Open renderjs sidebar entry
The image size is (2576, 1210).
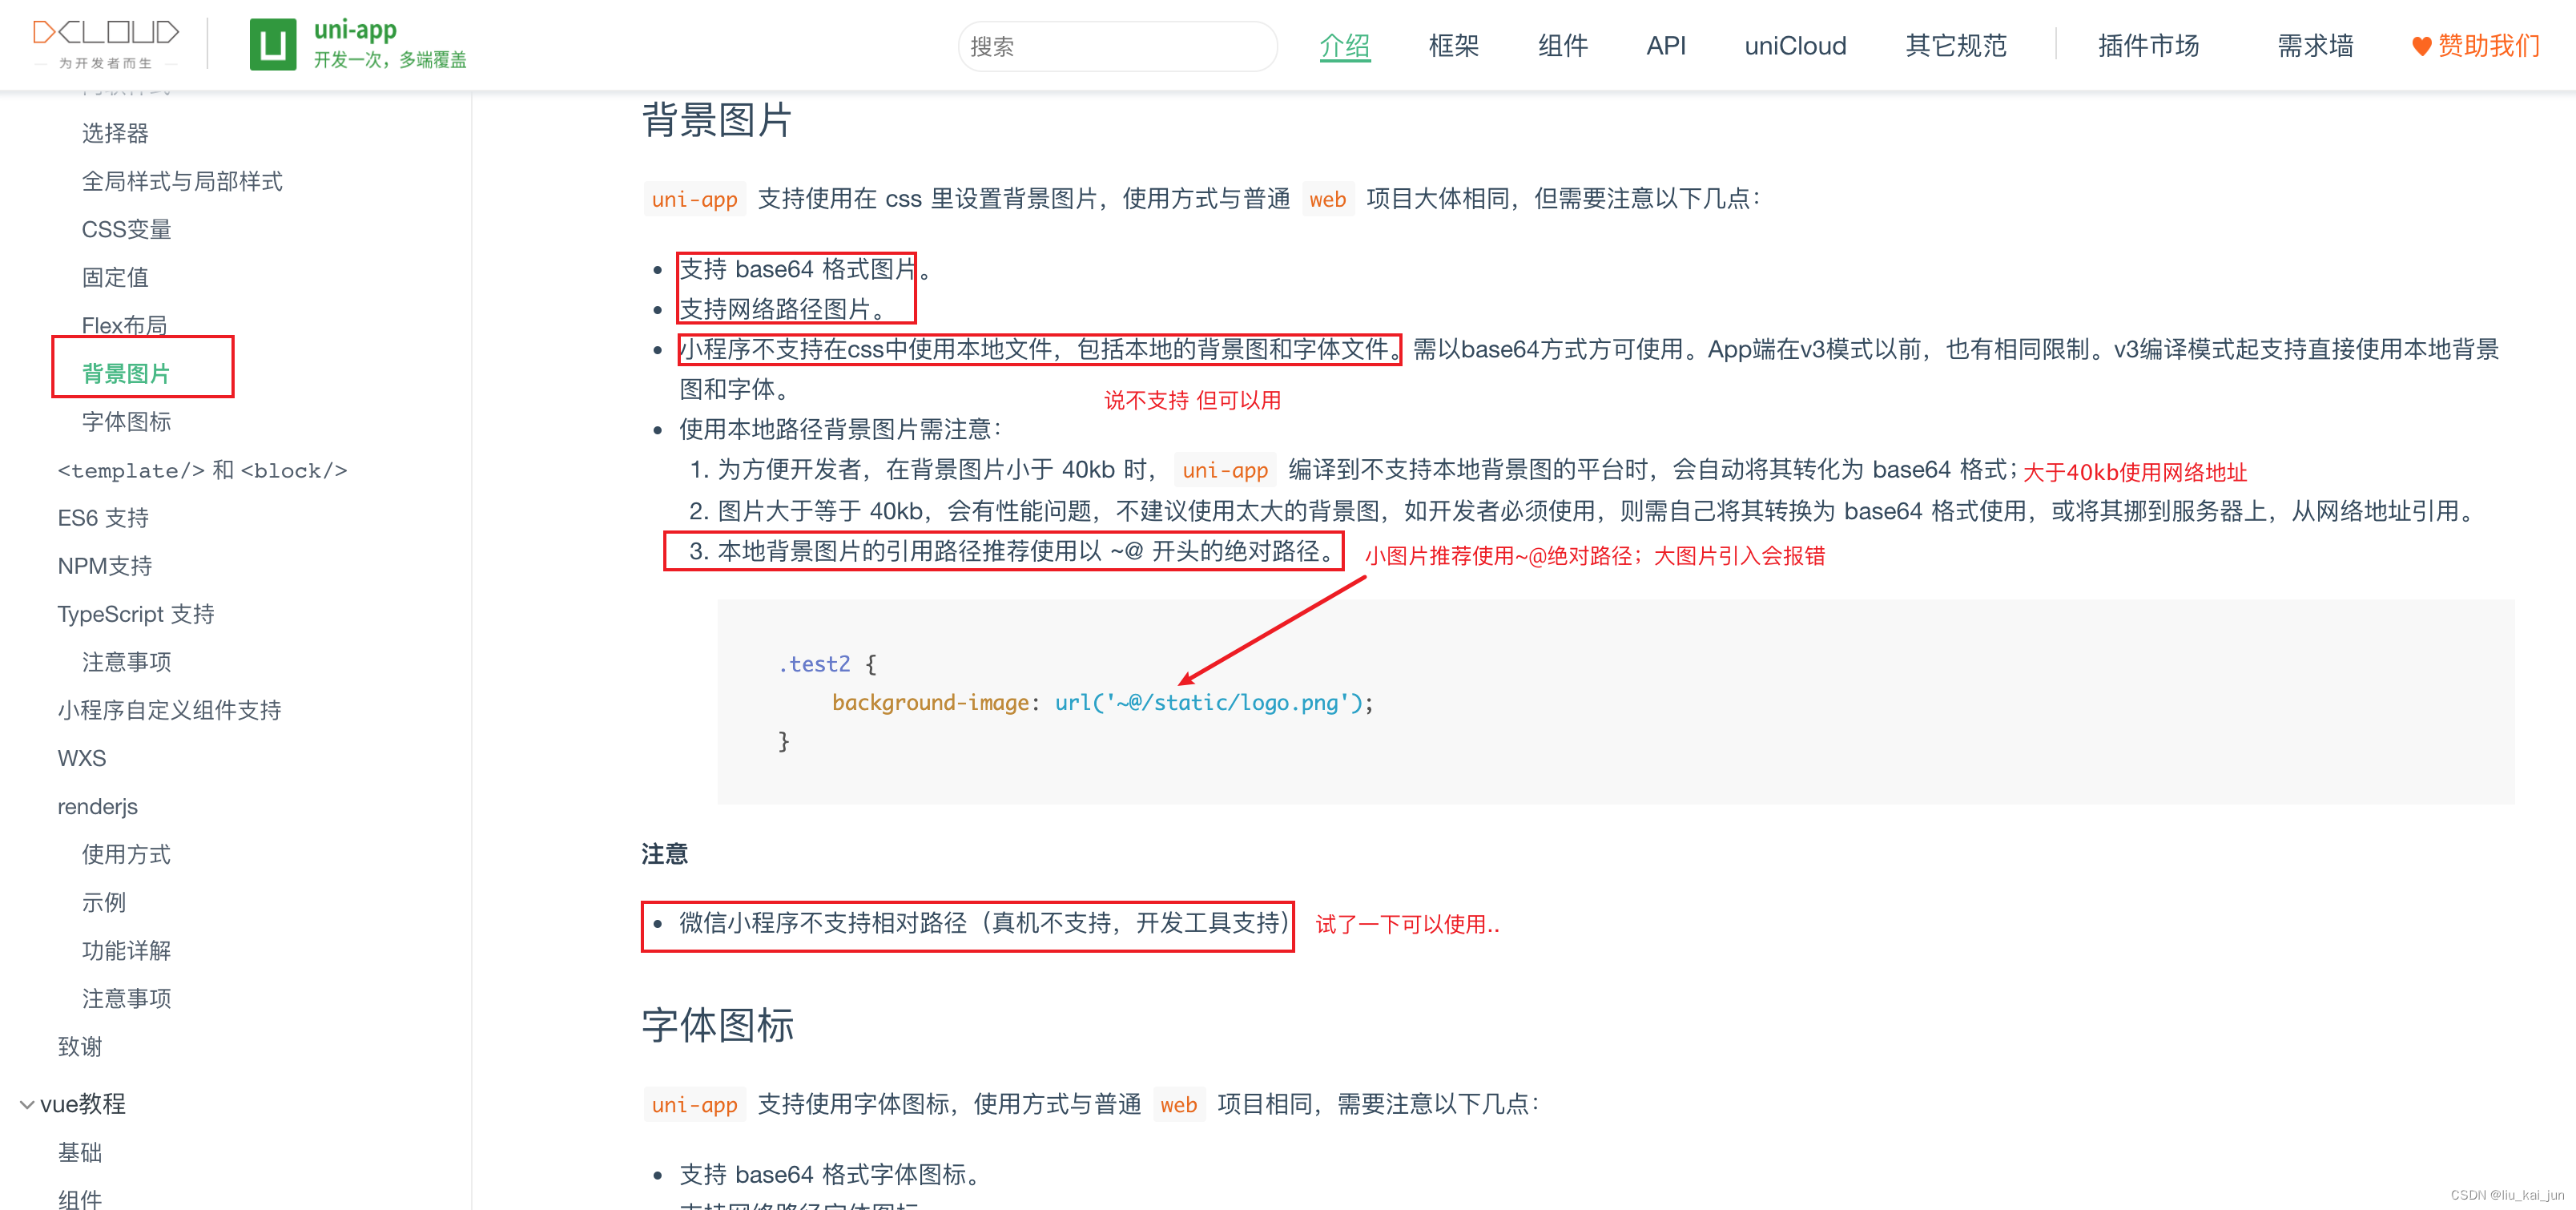click(x=98, y=806)
